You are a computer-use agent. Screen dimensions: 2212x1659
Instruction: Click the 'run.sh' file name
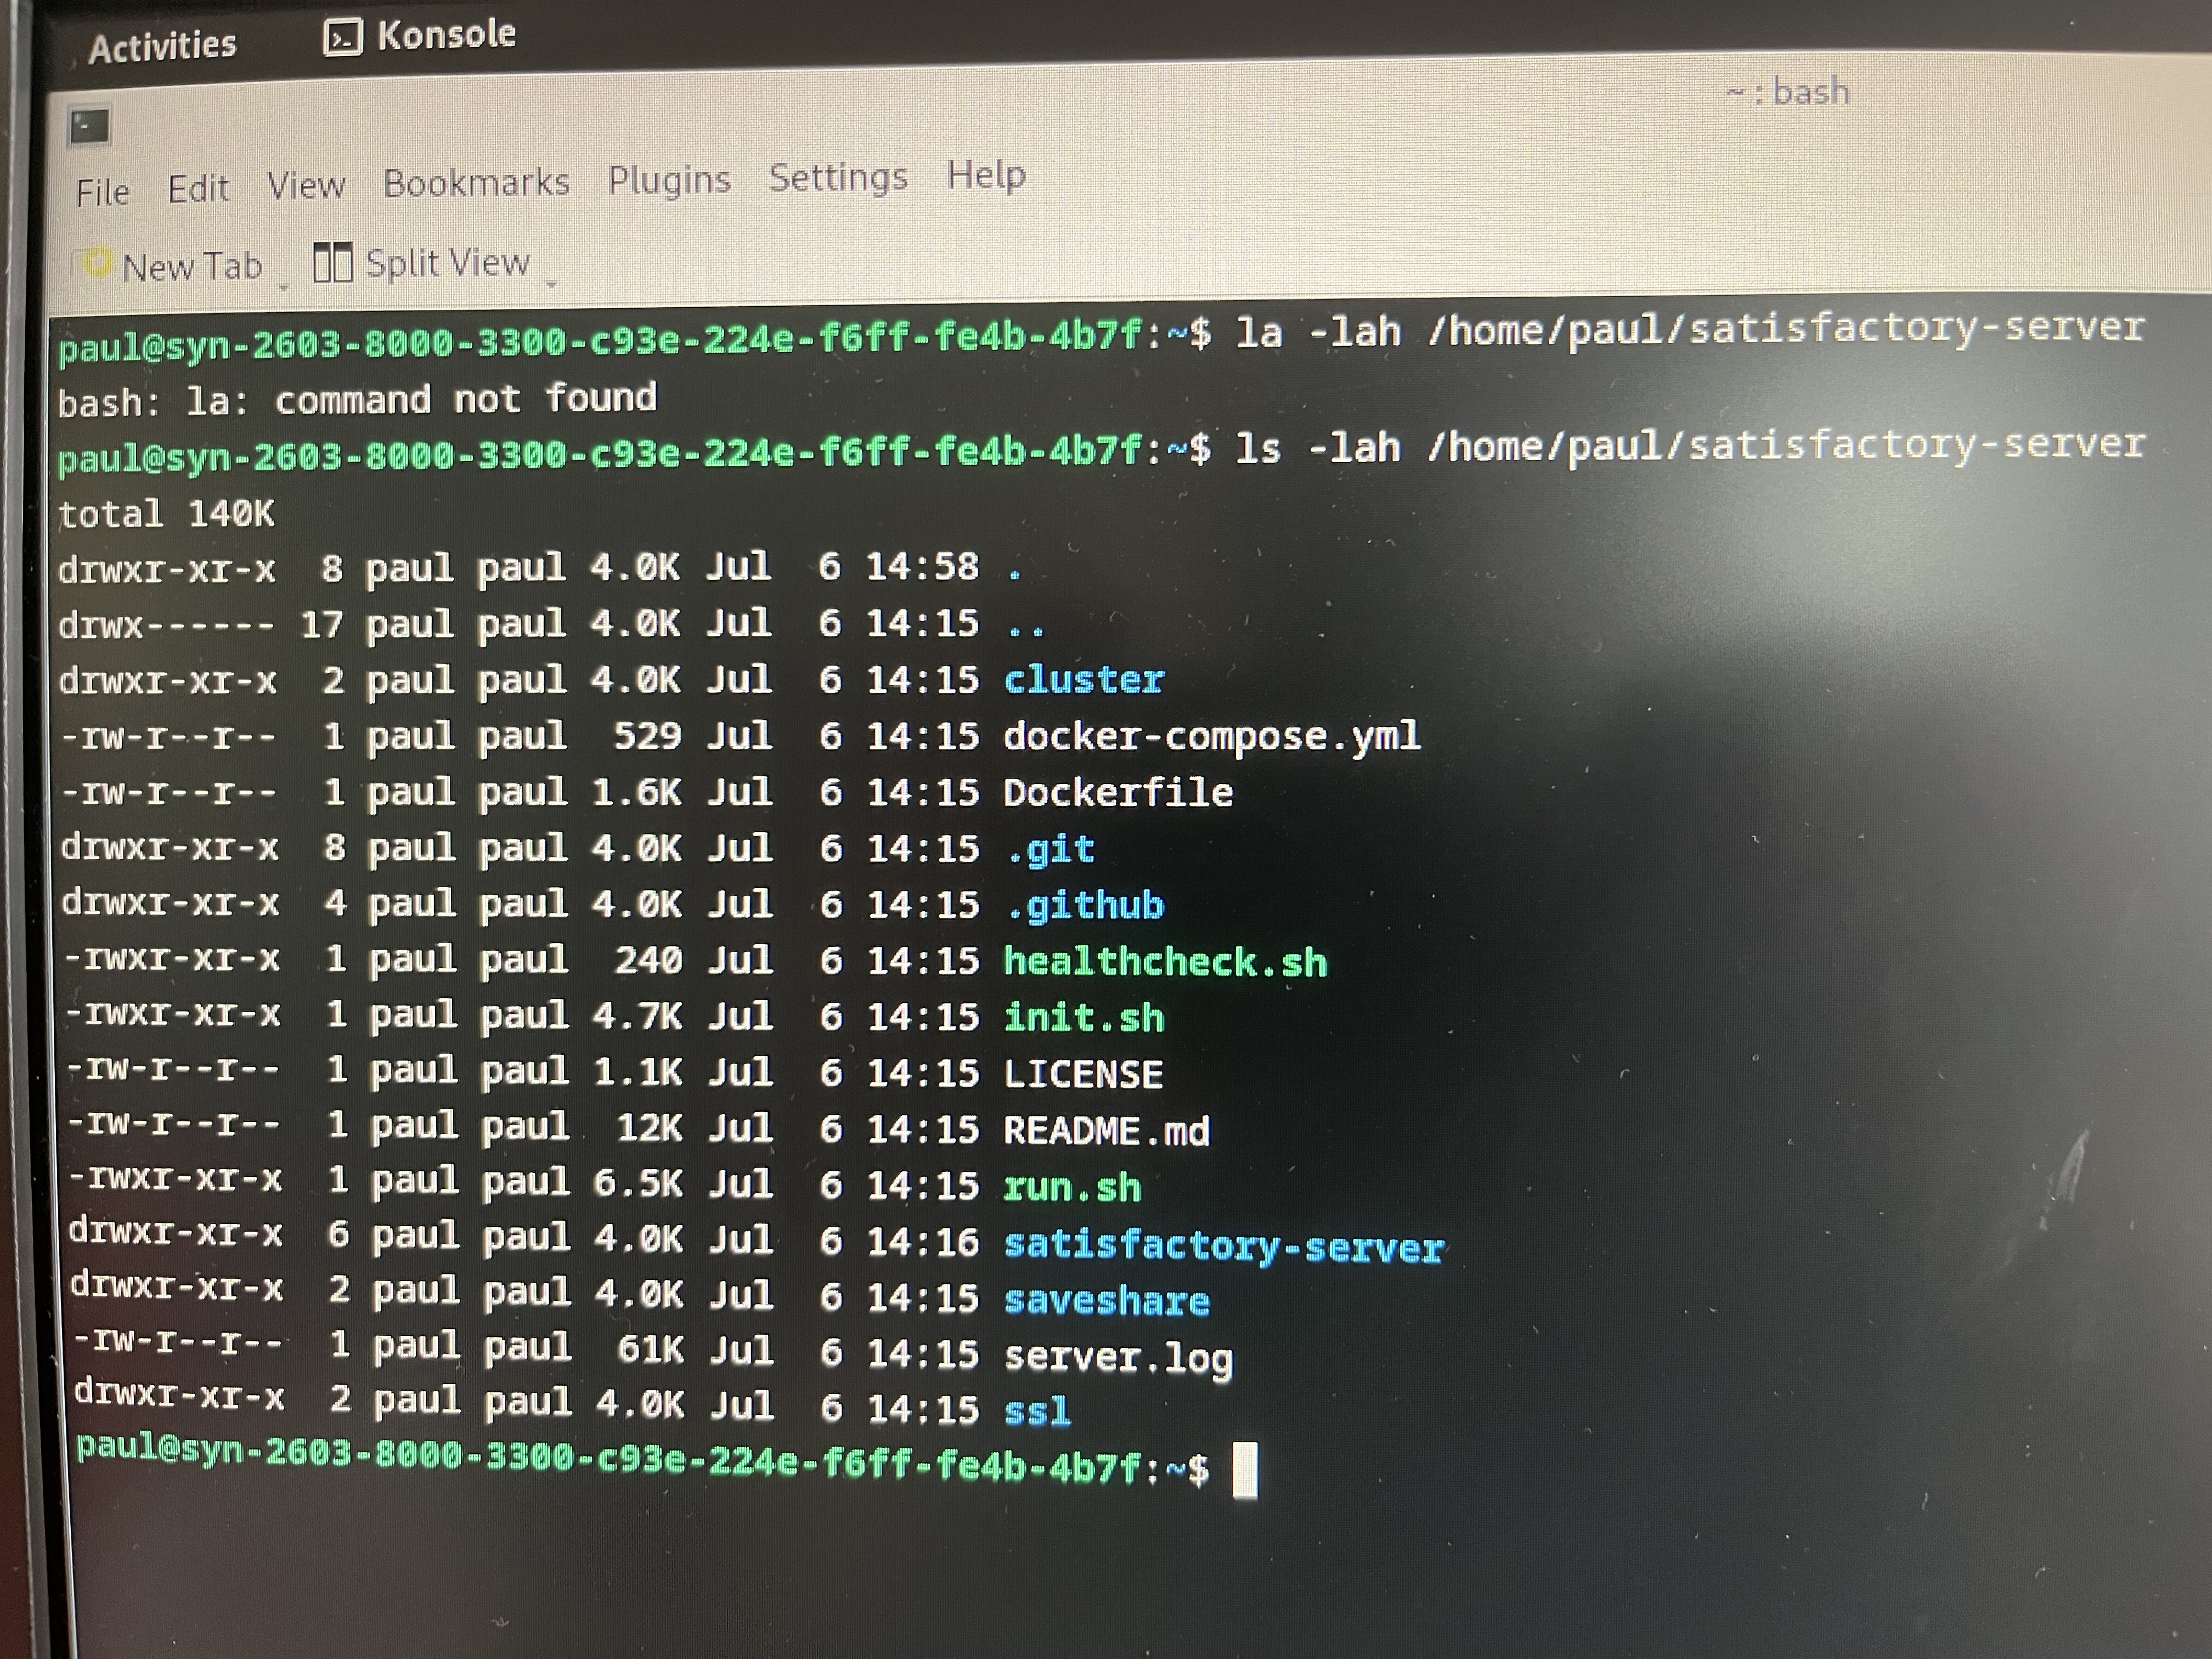click(1072, 1187)
